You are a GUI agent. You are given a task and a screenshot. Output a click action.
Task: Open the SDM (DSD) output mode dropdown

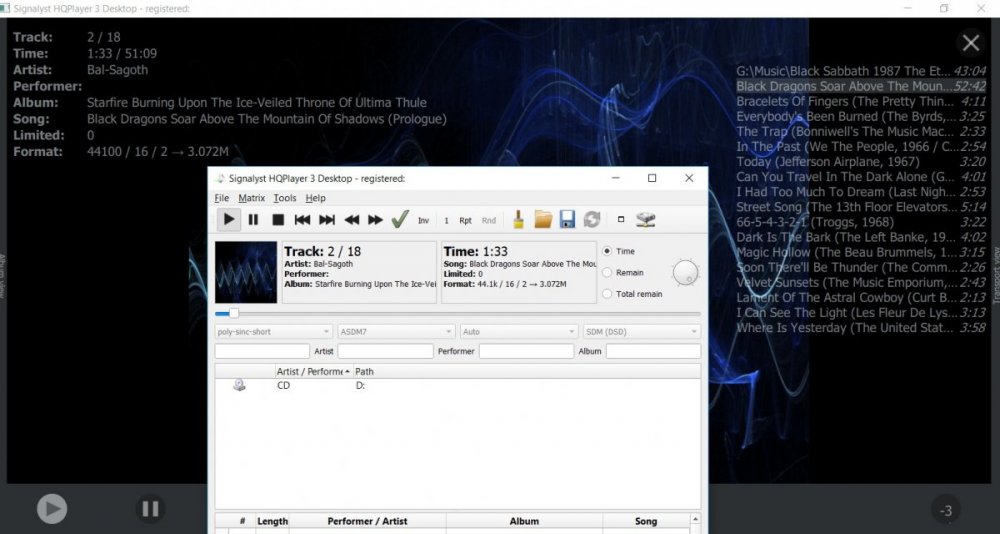point(642,332)
